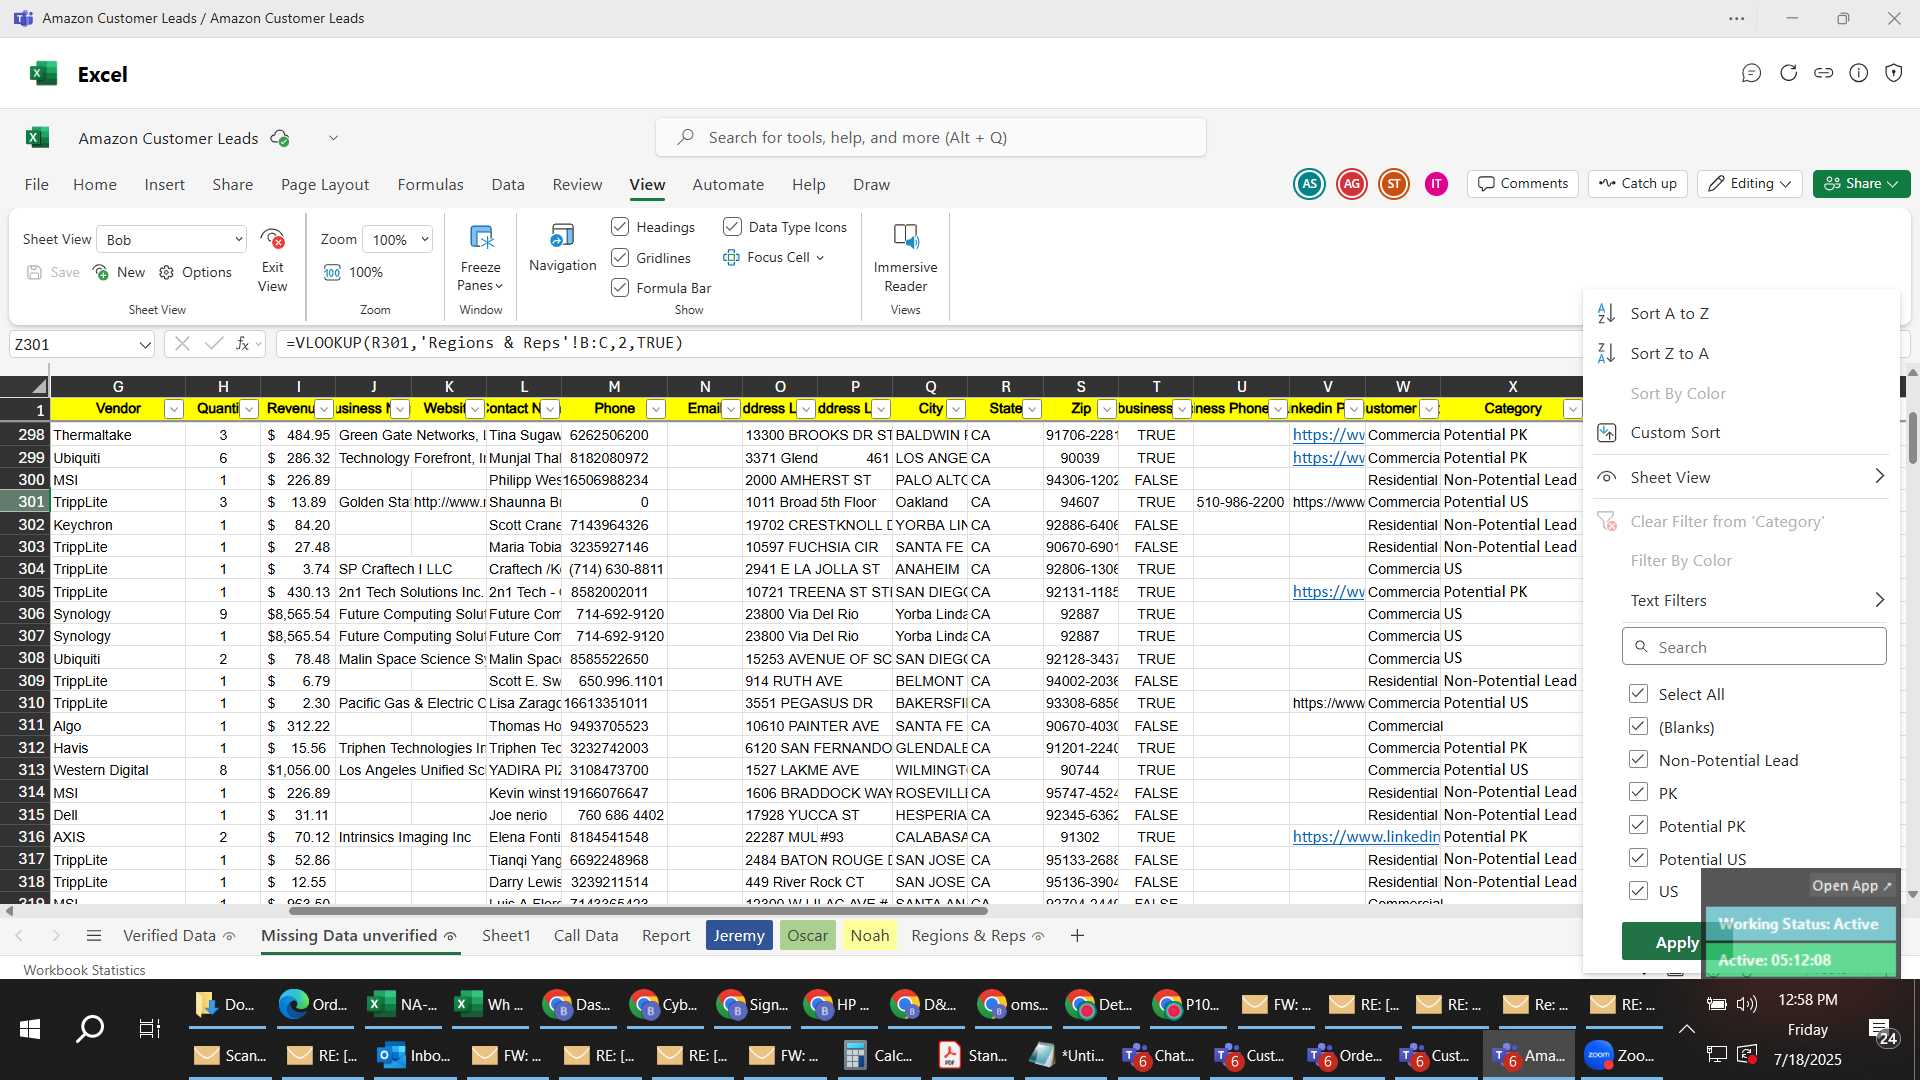1920x1080 pixels.
Task: Click the shield security icon in header
Action: point(1894,73)
